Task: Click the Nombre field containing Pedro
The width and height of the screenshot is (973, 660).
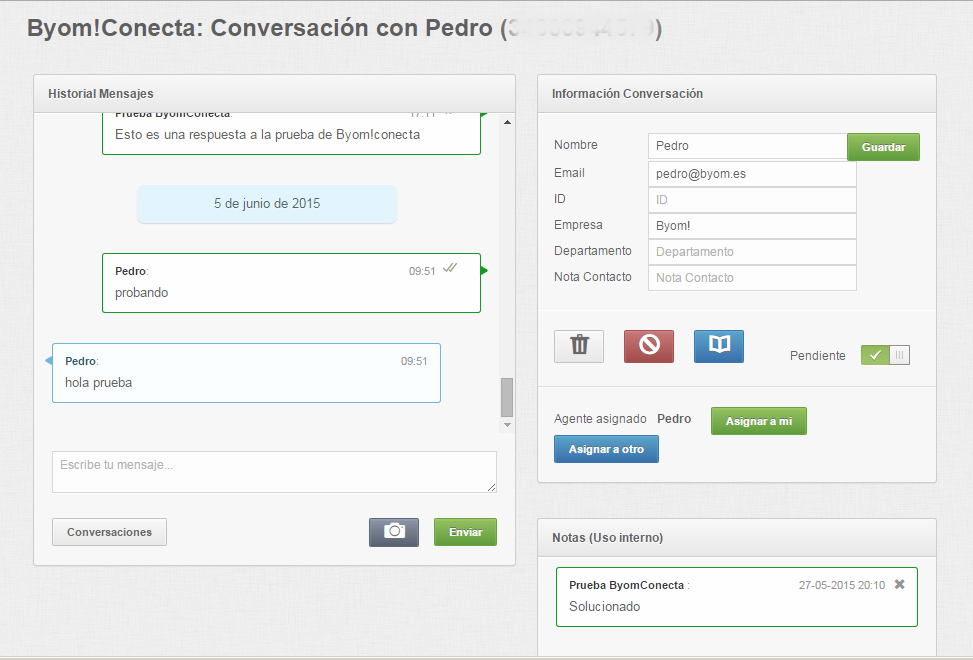Action: click(x=747, y=146)
